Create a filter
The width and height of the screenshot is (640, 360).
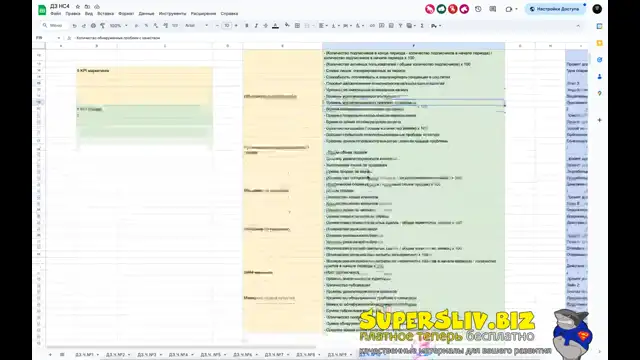tap(400, 26)
